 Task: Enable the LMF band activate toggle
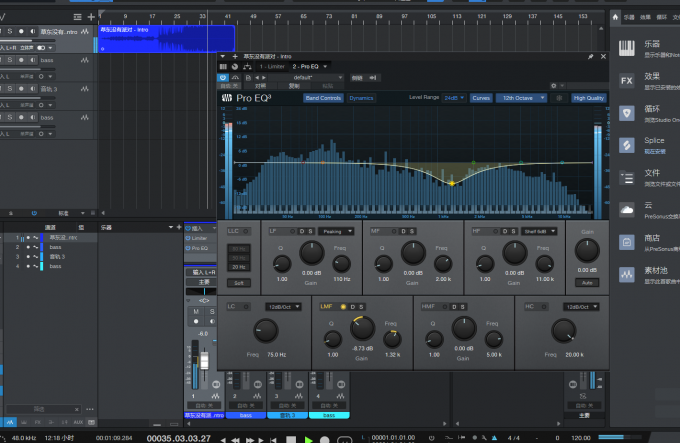(x=343, y=307)
